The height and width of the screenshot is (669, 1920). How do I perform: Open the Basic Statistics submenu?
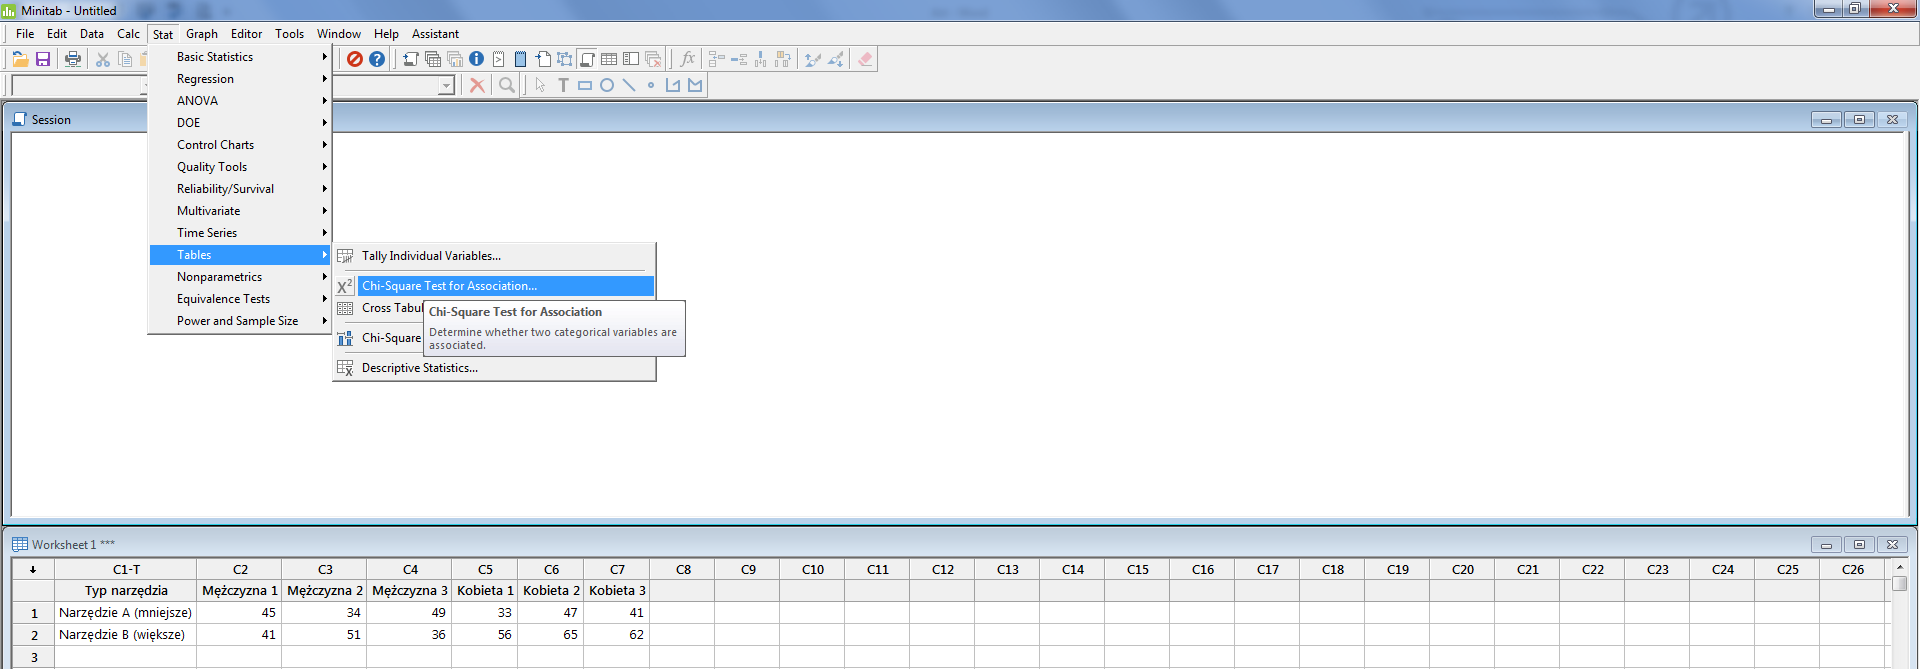(240, 57)
